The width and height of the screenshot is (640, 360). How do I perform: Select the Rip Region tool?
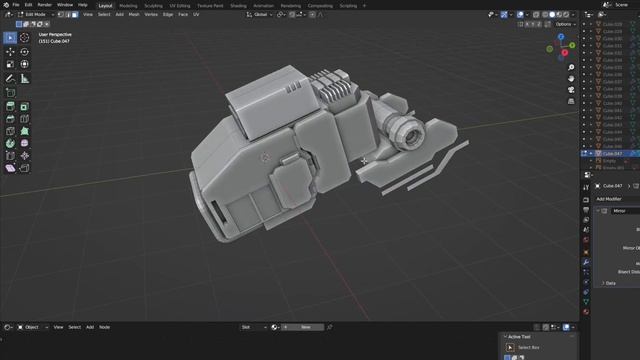pos(24,168)
